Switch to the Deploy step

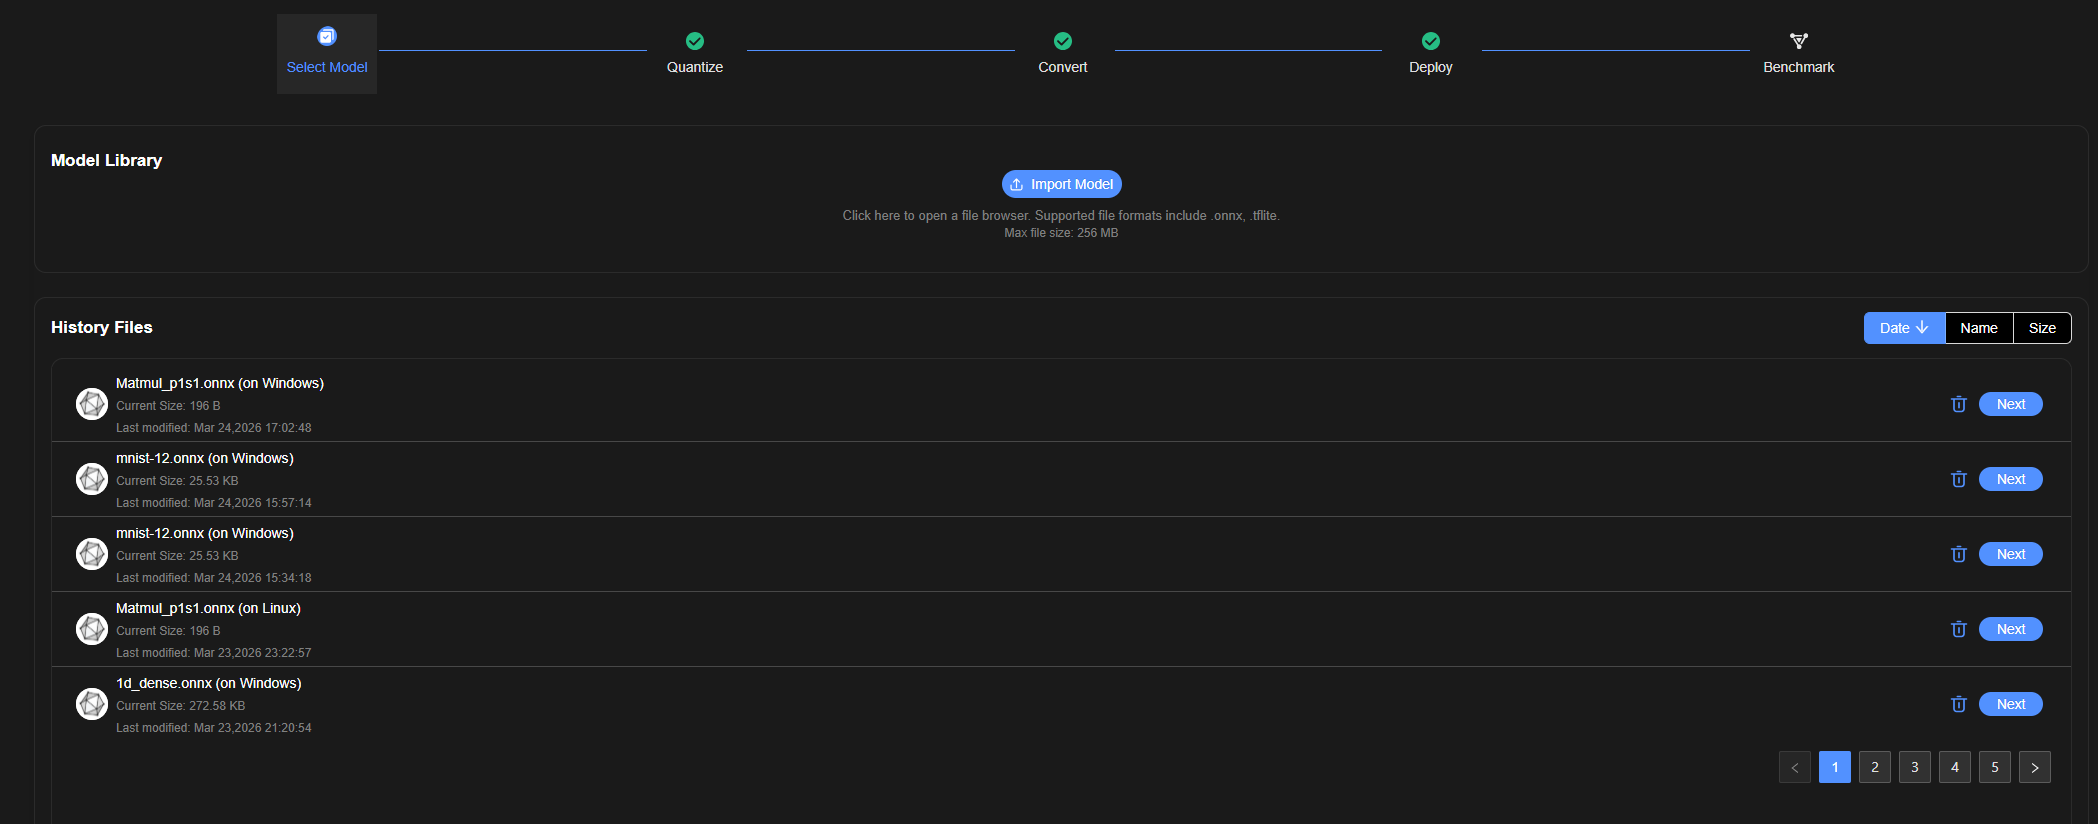tap(1430, 53)
